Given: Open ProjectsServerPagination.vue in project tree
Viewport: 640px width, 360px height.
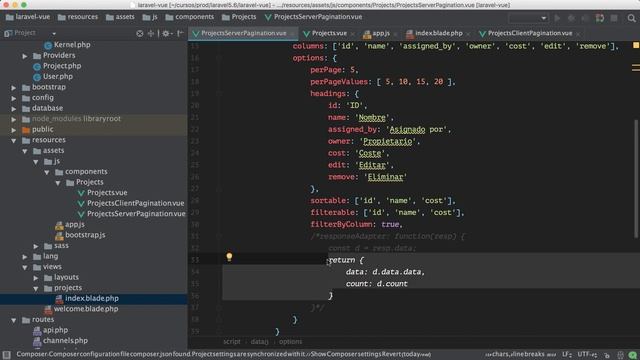Looking at the screenshot, I should 136,214.
